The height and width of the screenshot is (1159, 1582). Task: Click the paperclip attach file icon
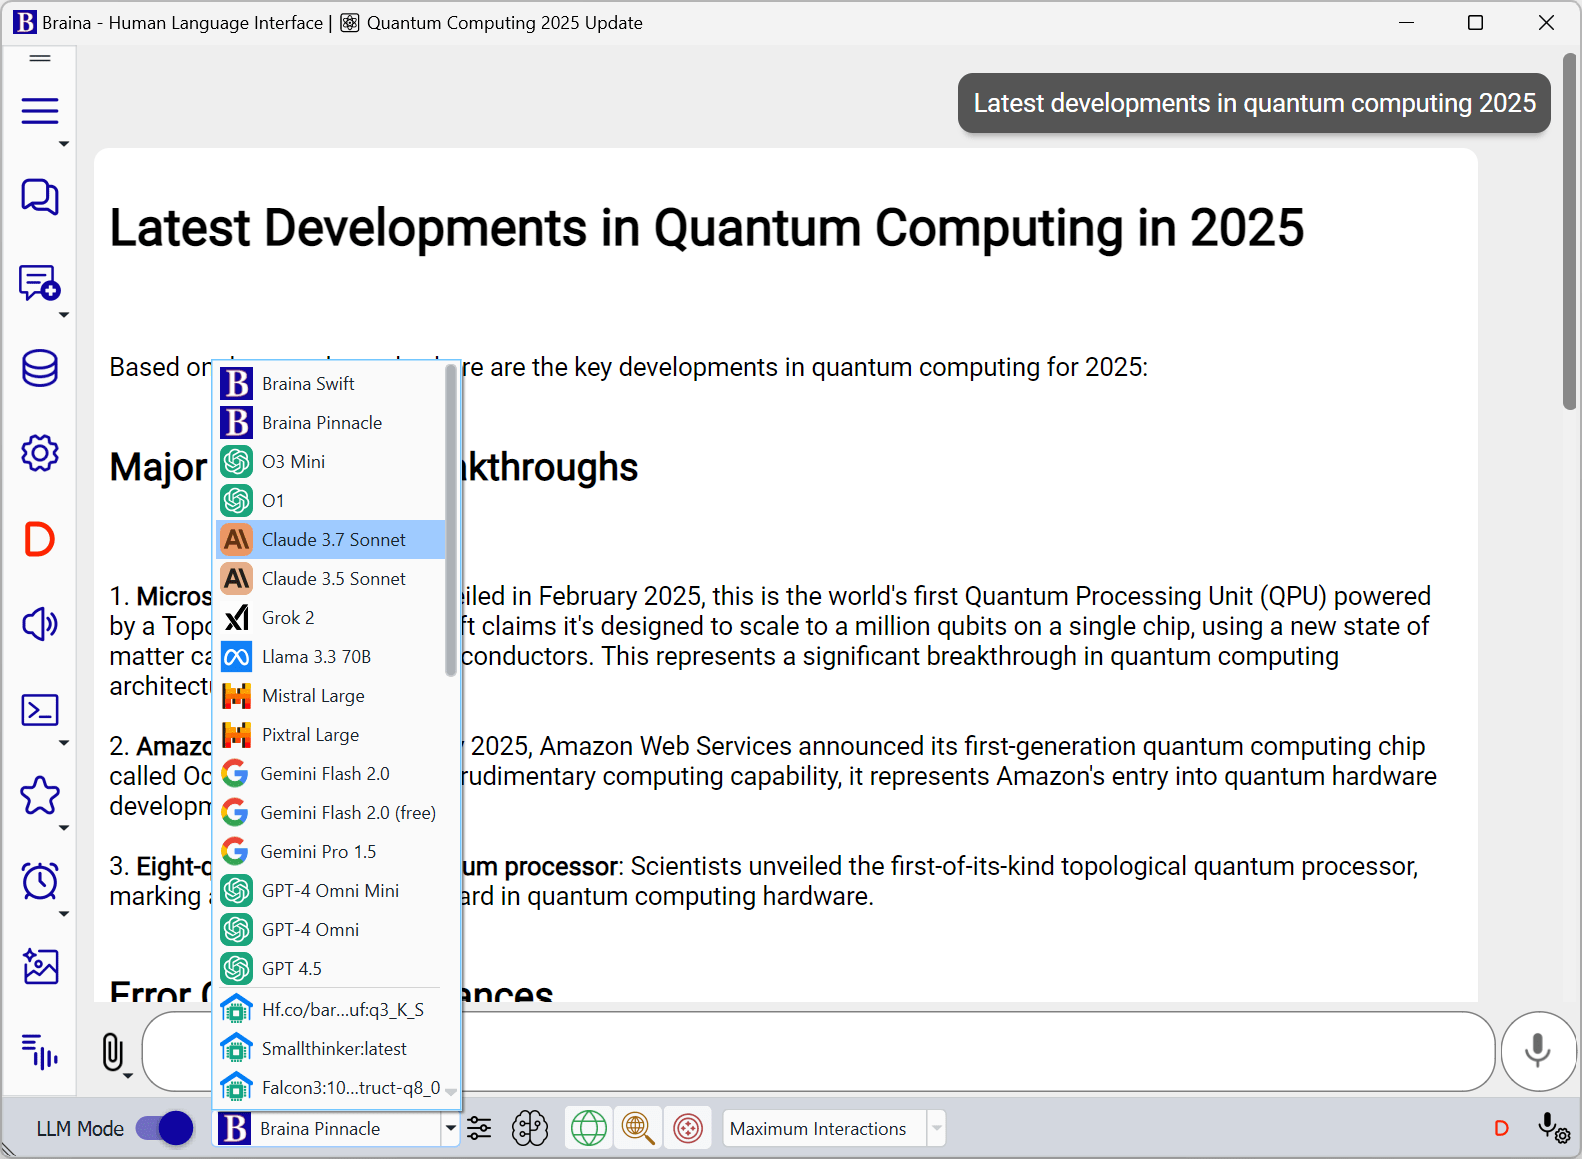pos(113,1052)
